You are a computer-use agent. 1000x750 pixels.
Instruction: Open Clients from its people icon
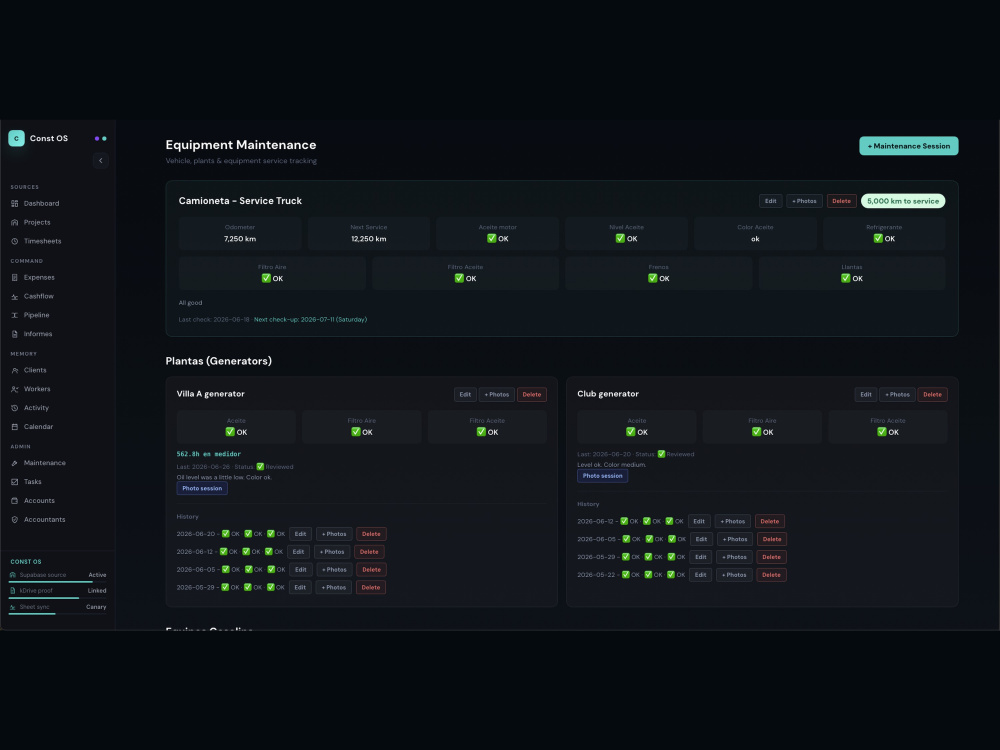point(15,371)
